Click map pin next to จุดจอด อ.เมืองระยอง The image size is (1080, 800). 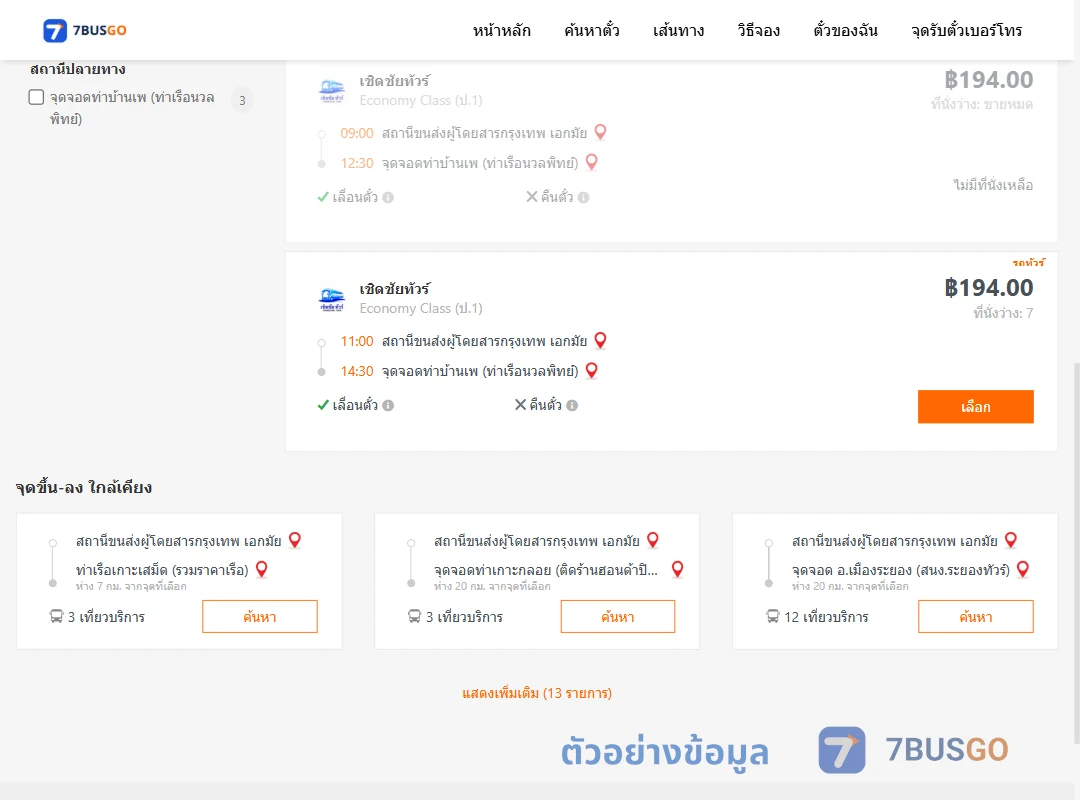pos(1023,569)
